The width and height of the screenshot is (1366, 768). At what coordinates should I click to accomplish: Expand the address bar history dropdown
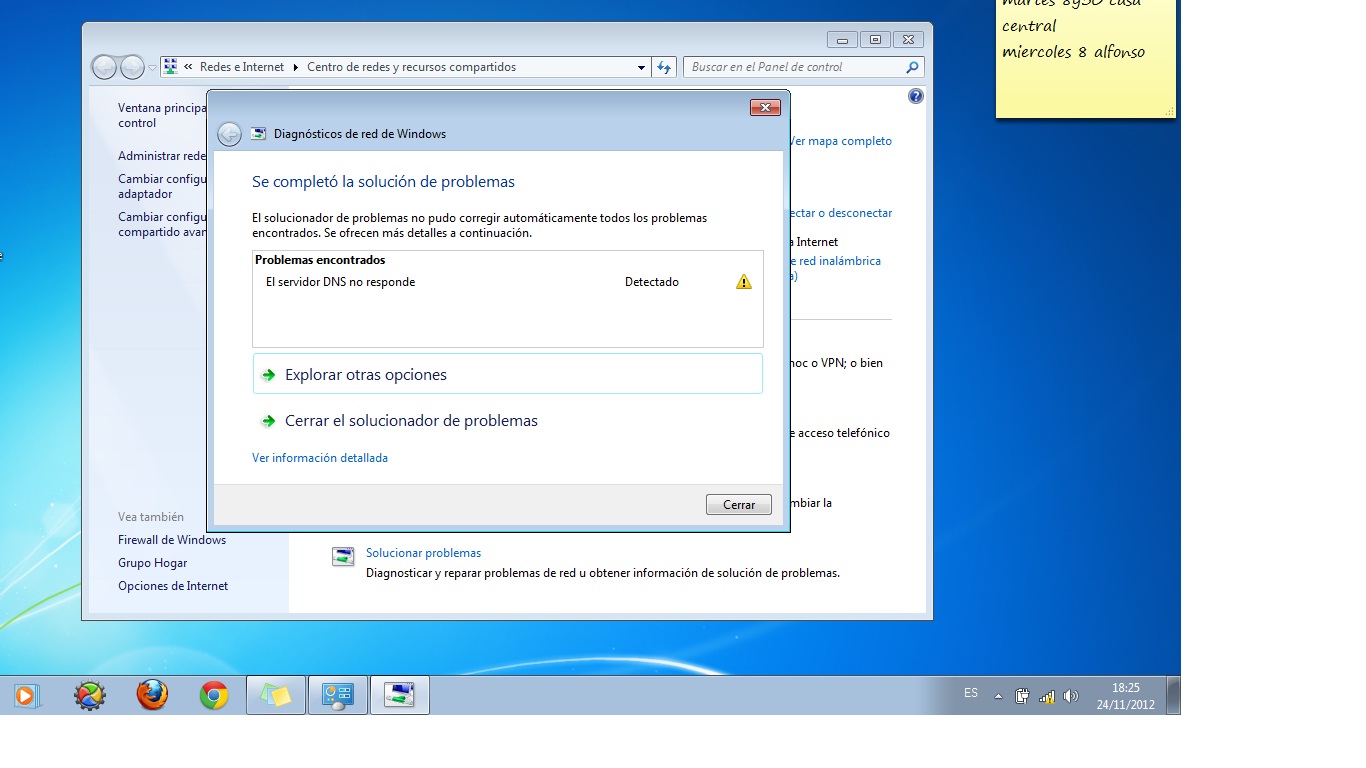641,67
